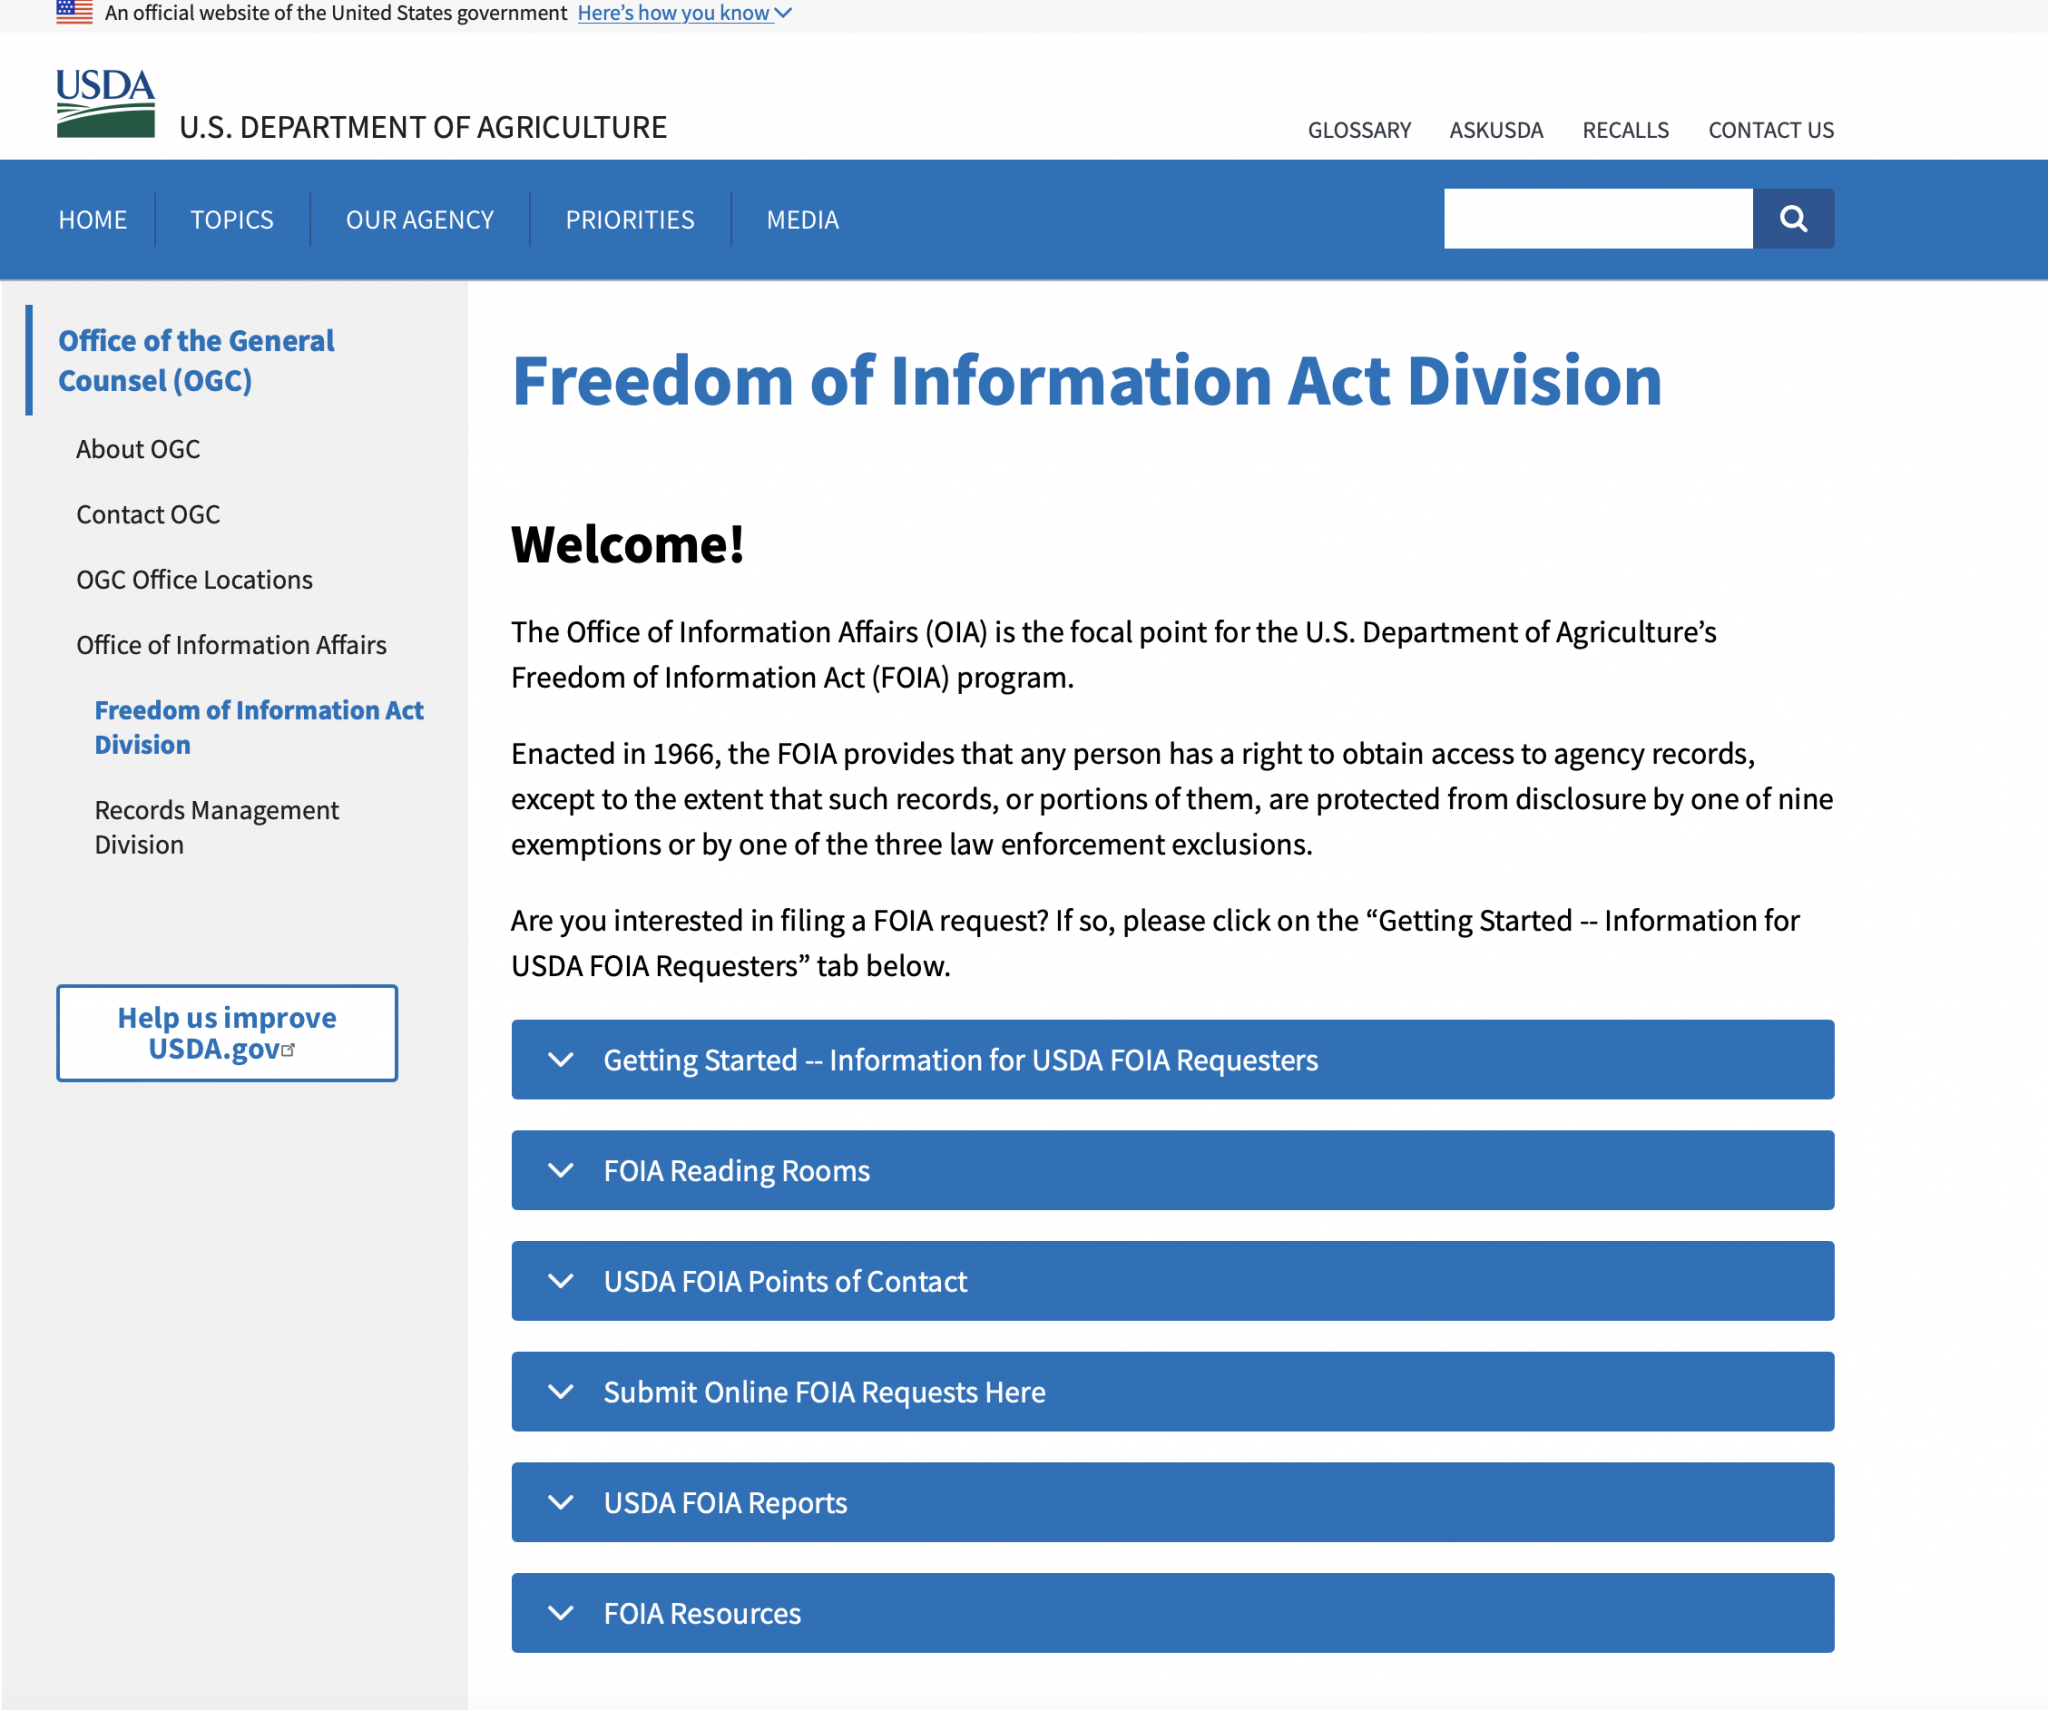Screen dimensions: 2048x1710
Task: Go to the Glossary page
Action: 1360,130
